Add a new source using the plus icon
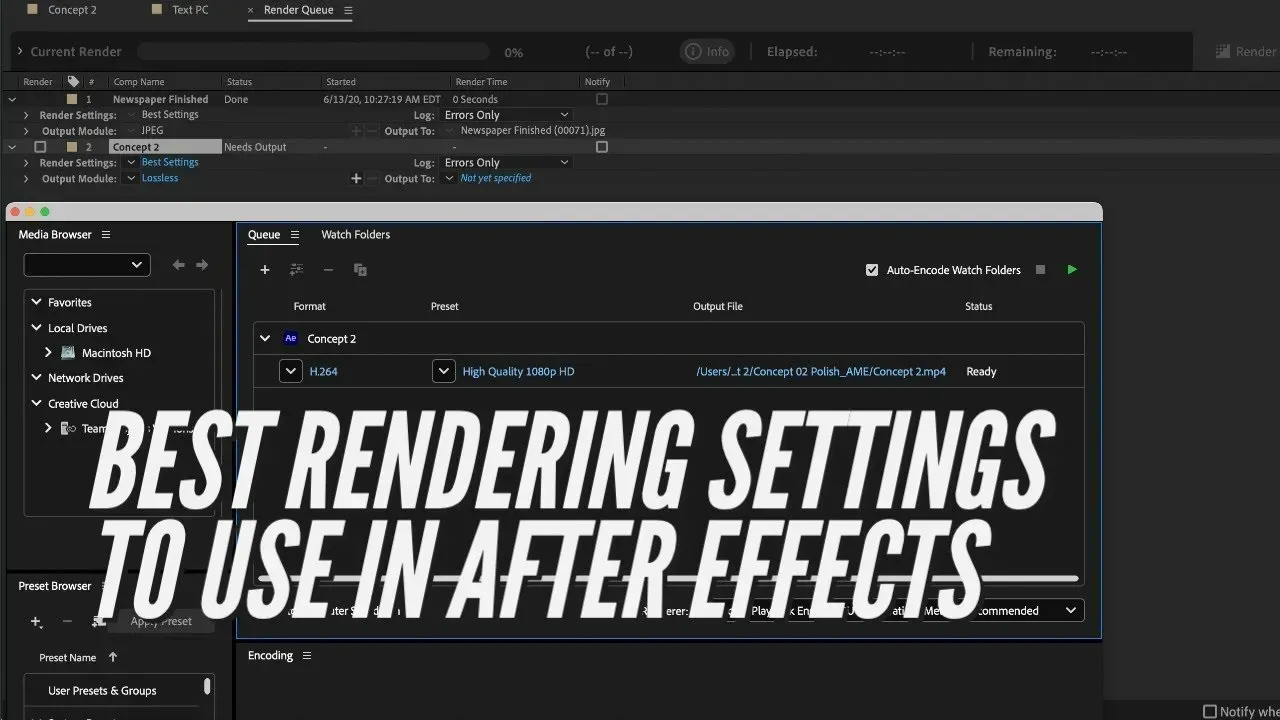 tap(264, 269)
